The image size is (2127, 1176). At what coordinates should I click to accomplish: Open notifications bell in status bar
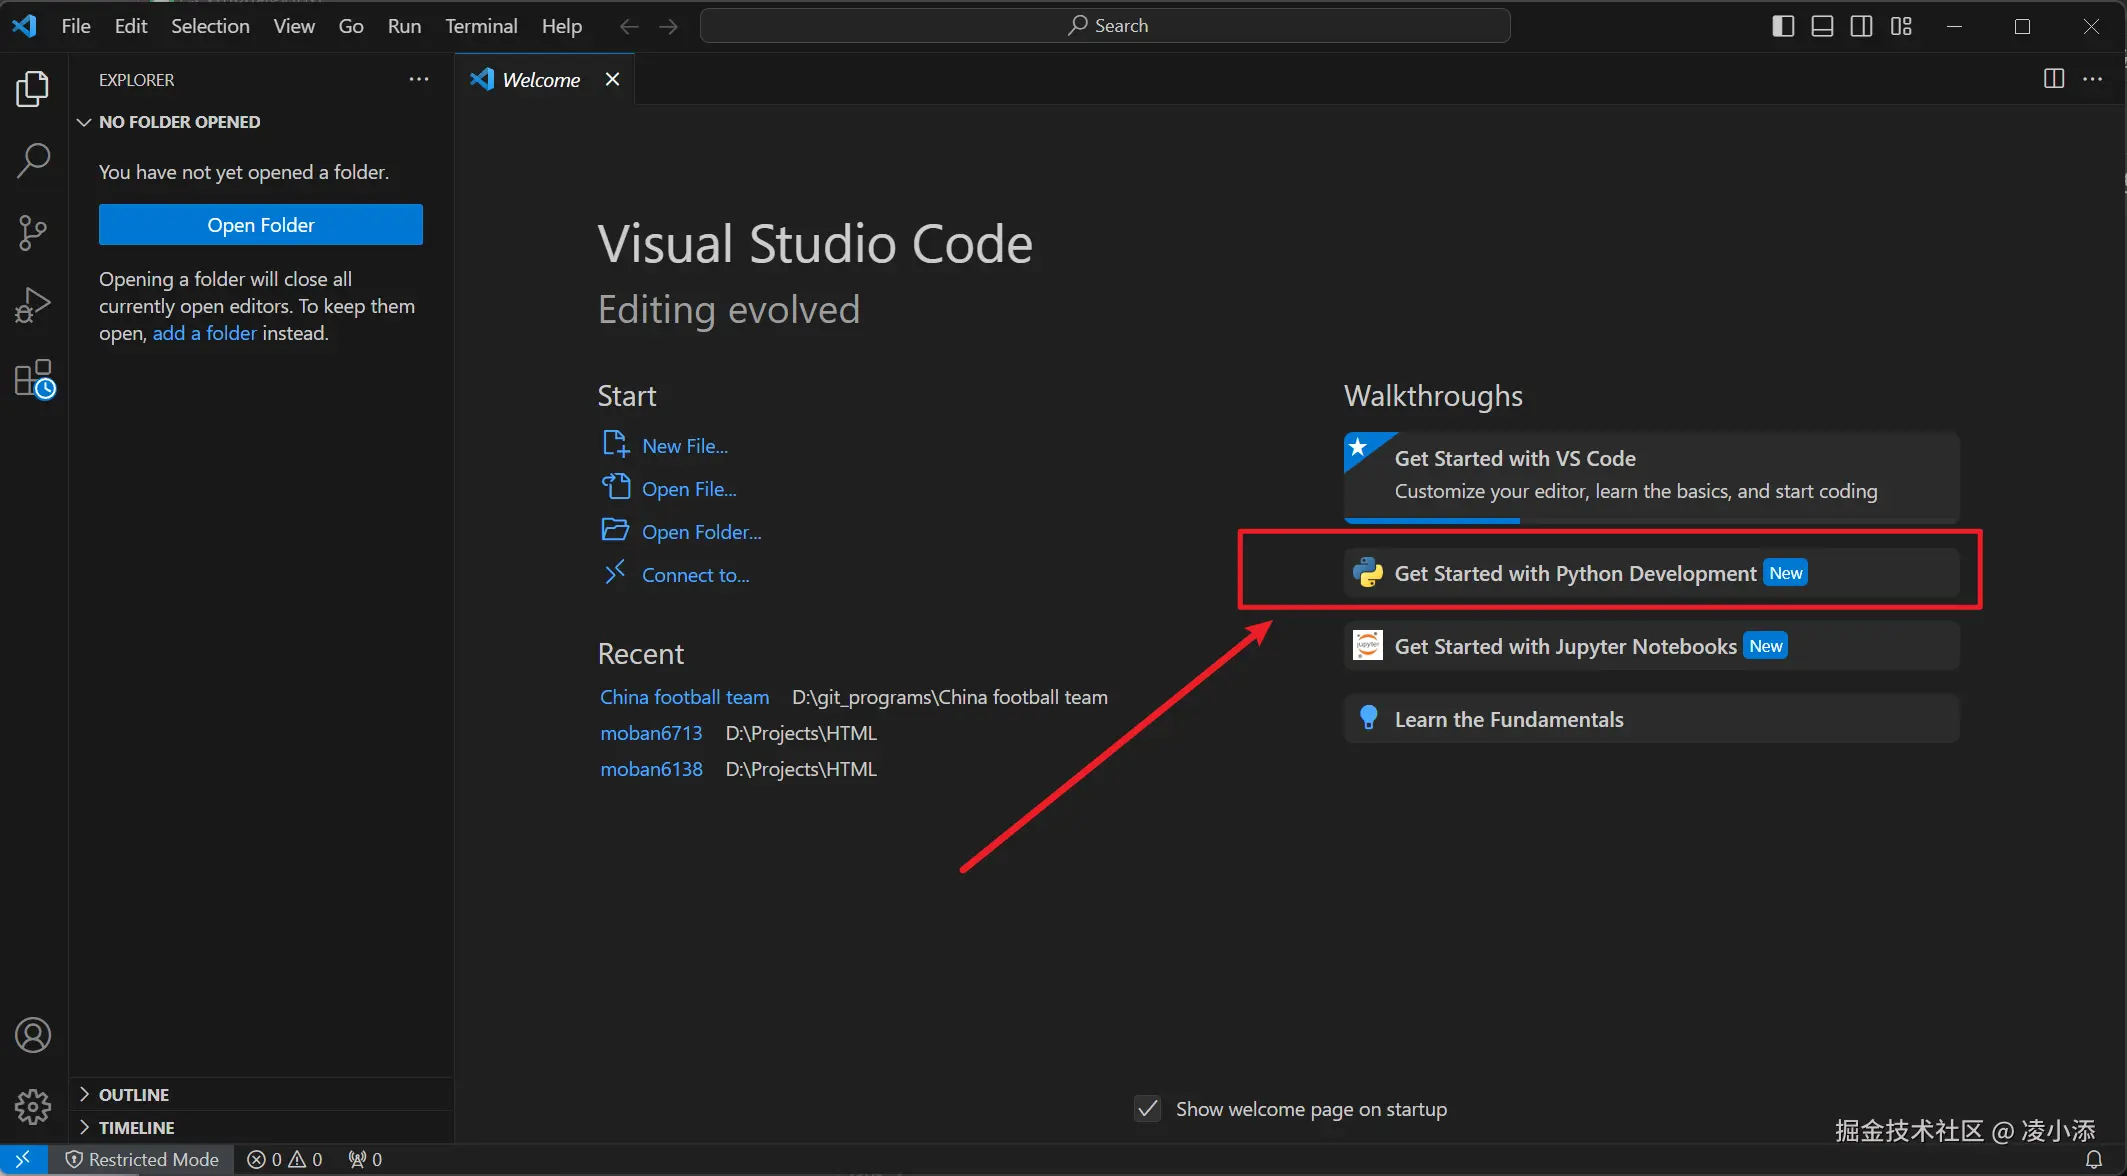2093,1159
